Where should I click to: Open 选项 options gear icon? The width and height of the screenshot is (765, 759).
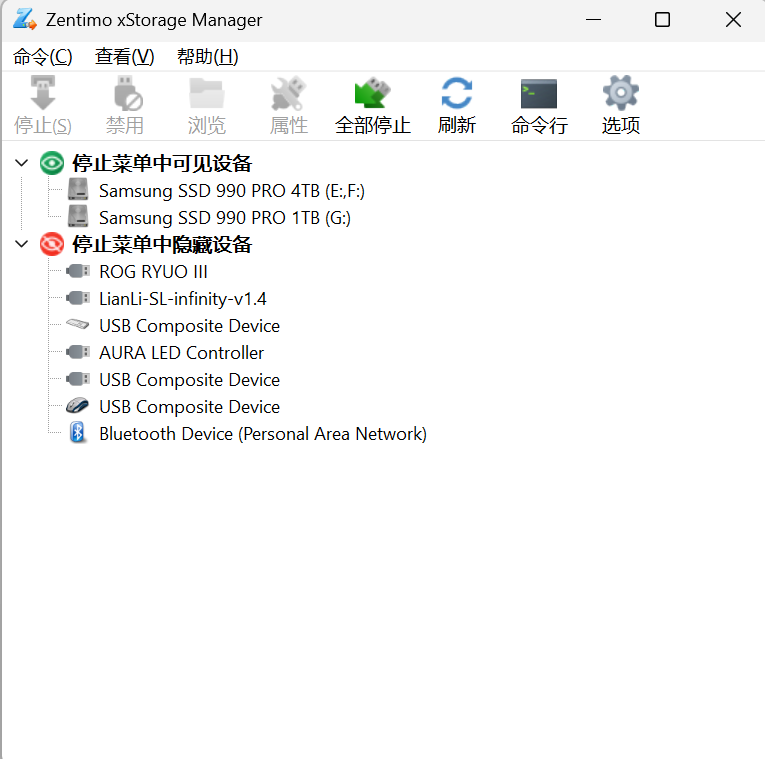tap(621, 93)
